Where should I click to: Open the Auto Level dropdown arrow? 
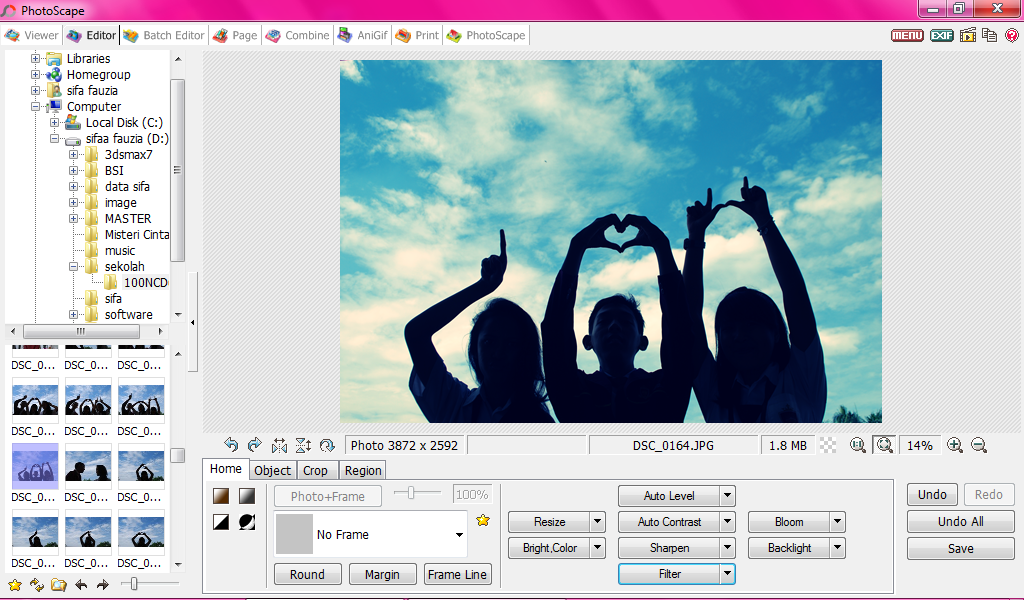tap(727, 496)
